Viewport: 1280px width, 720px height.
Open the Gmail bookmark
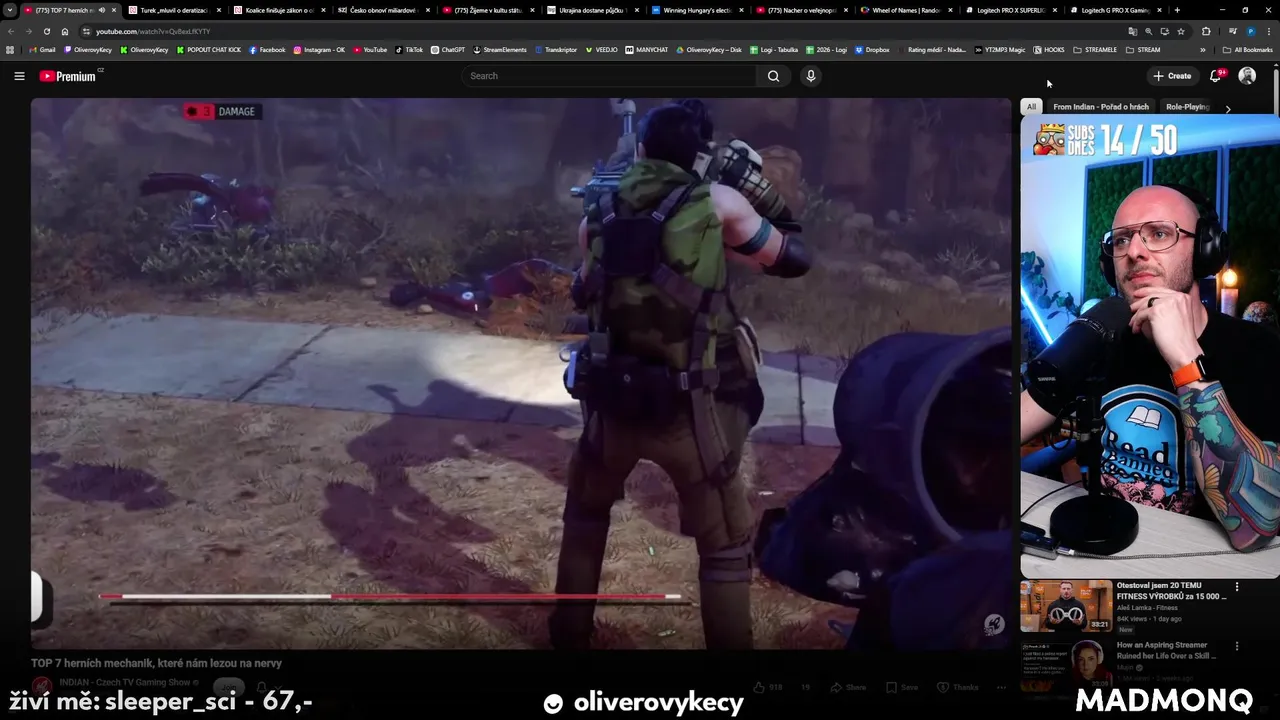click(x=42, y=50)
